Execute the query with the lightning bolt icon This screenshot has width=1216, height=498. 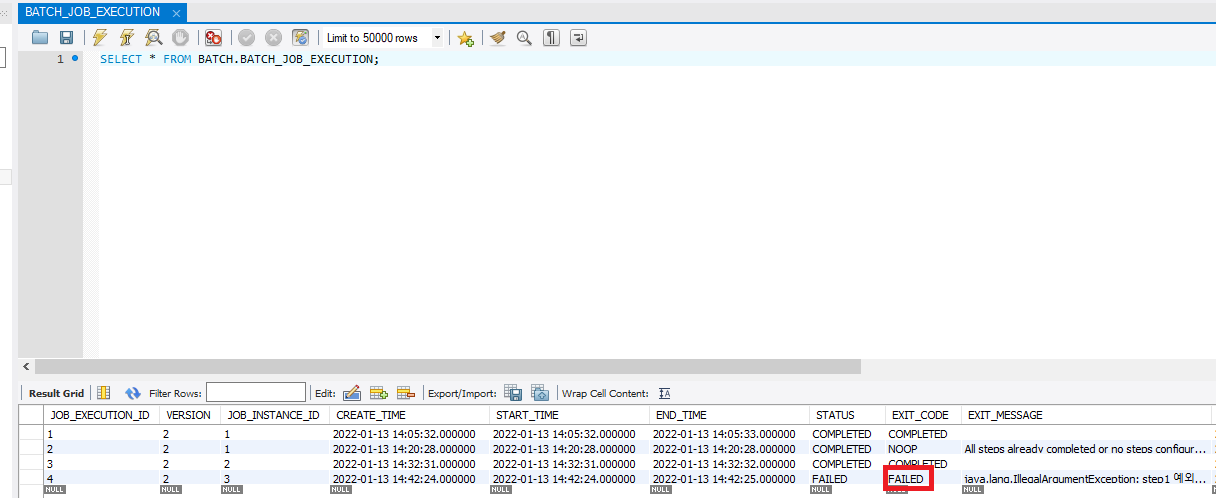coord(100,38)
